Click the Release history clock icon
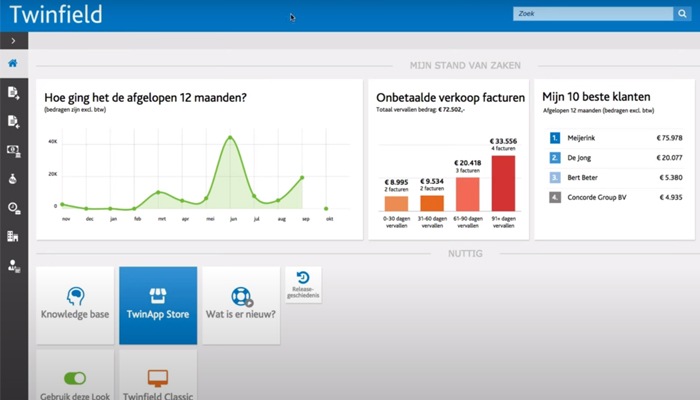The width and height of the screenshot is (700, 400). [x=303, y=277]
